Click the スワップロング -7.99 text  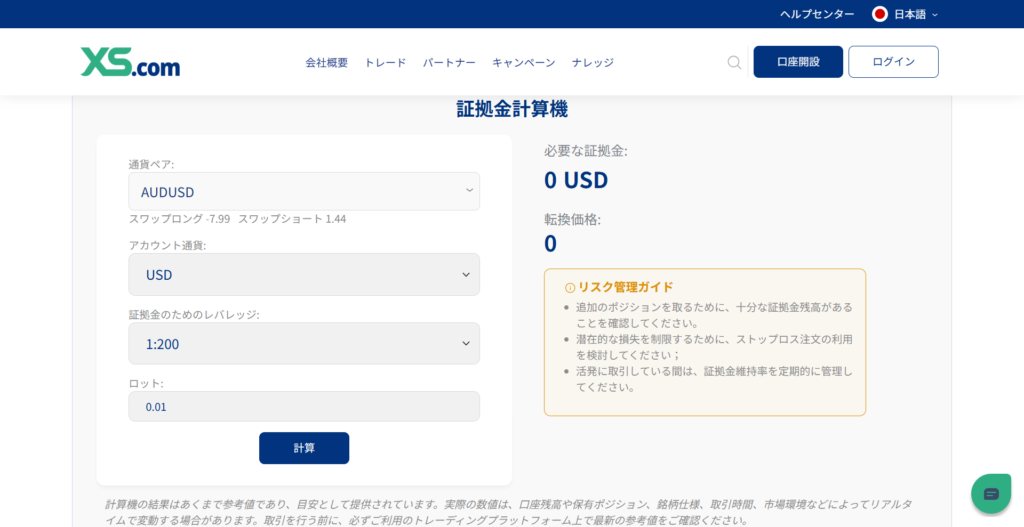click(x=180, y=219)
